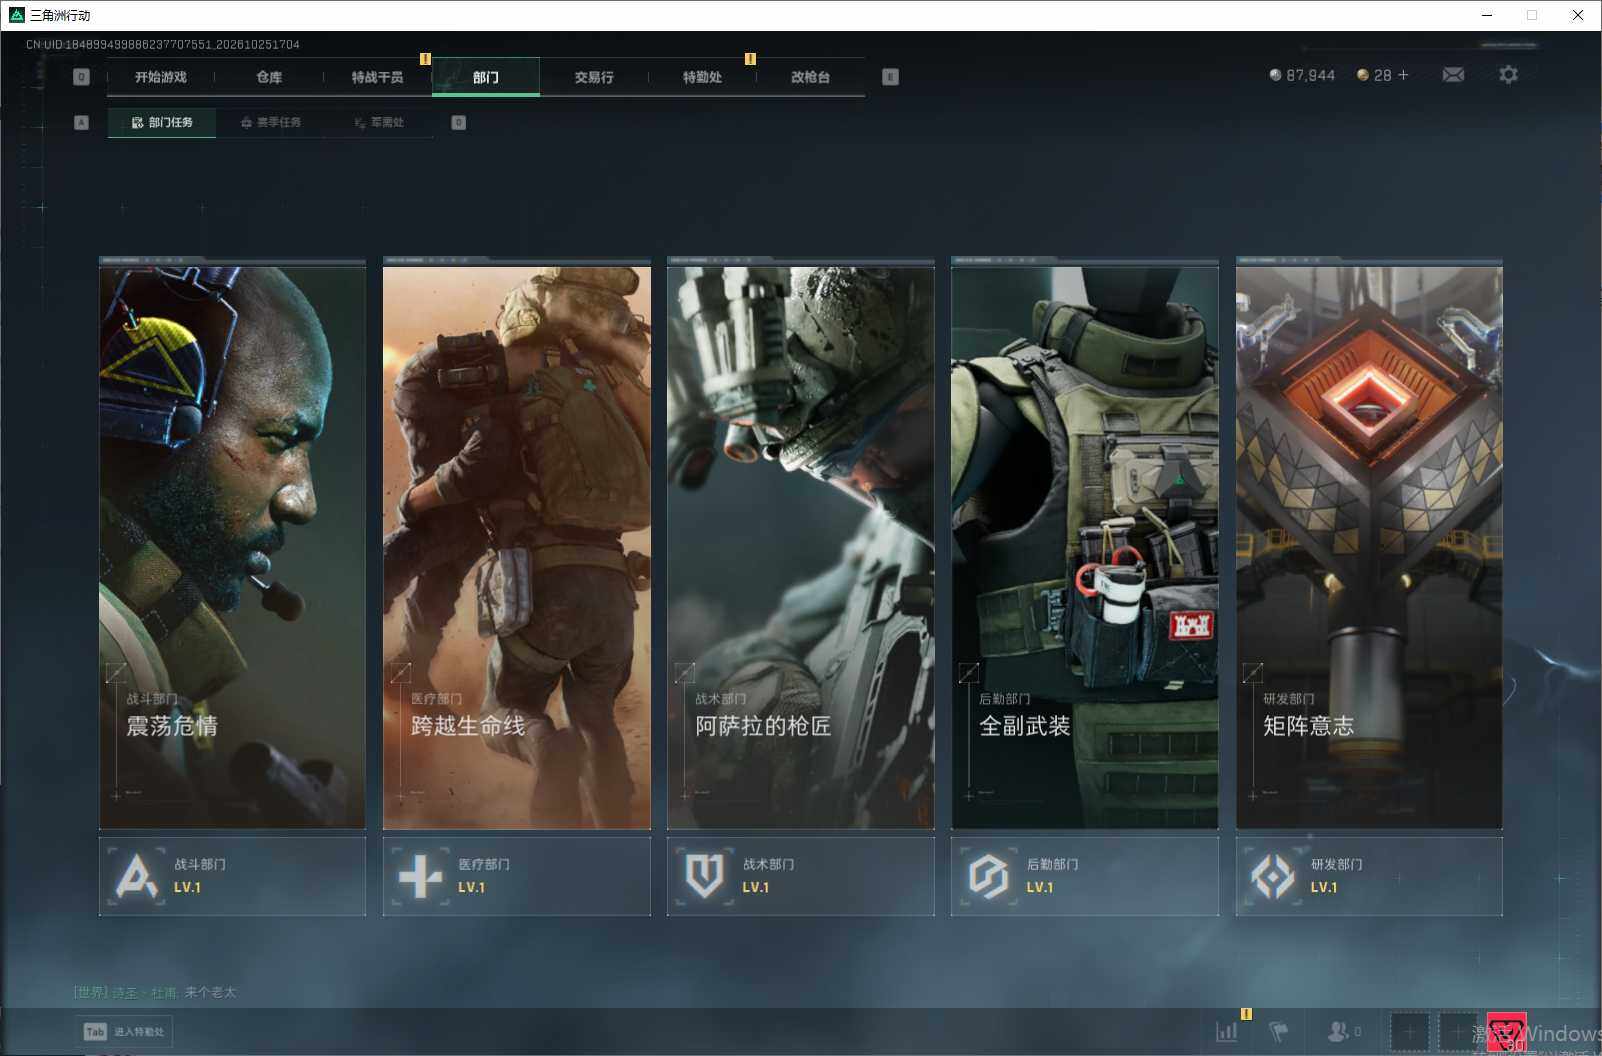Open the 特勤处 tab
Viewport: 1602px width, 1056px height.
[702, 77]
